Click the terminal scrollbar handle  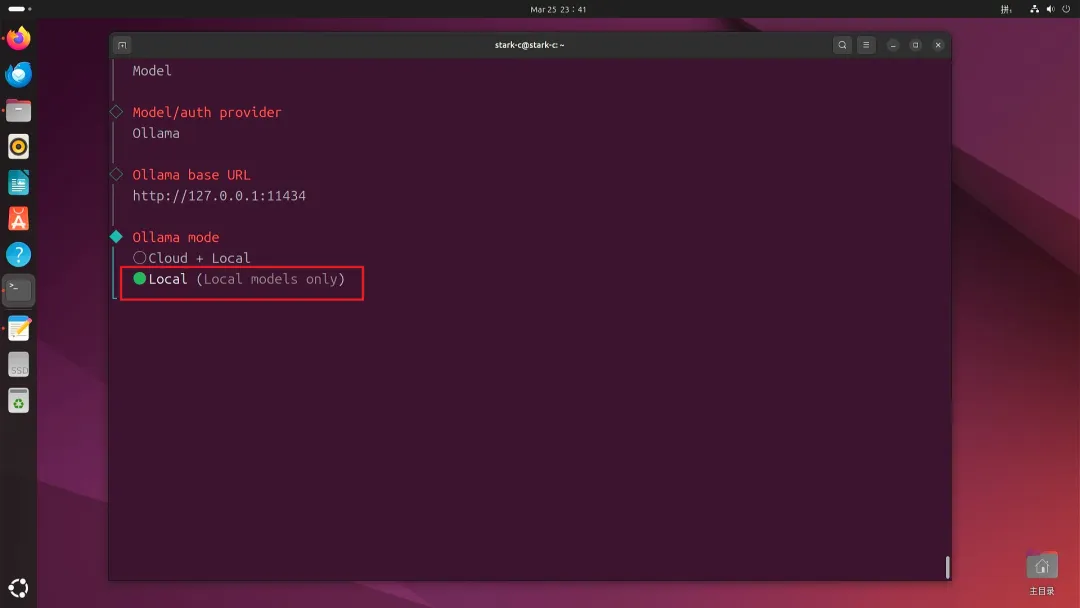tap(948, 567)
